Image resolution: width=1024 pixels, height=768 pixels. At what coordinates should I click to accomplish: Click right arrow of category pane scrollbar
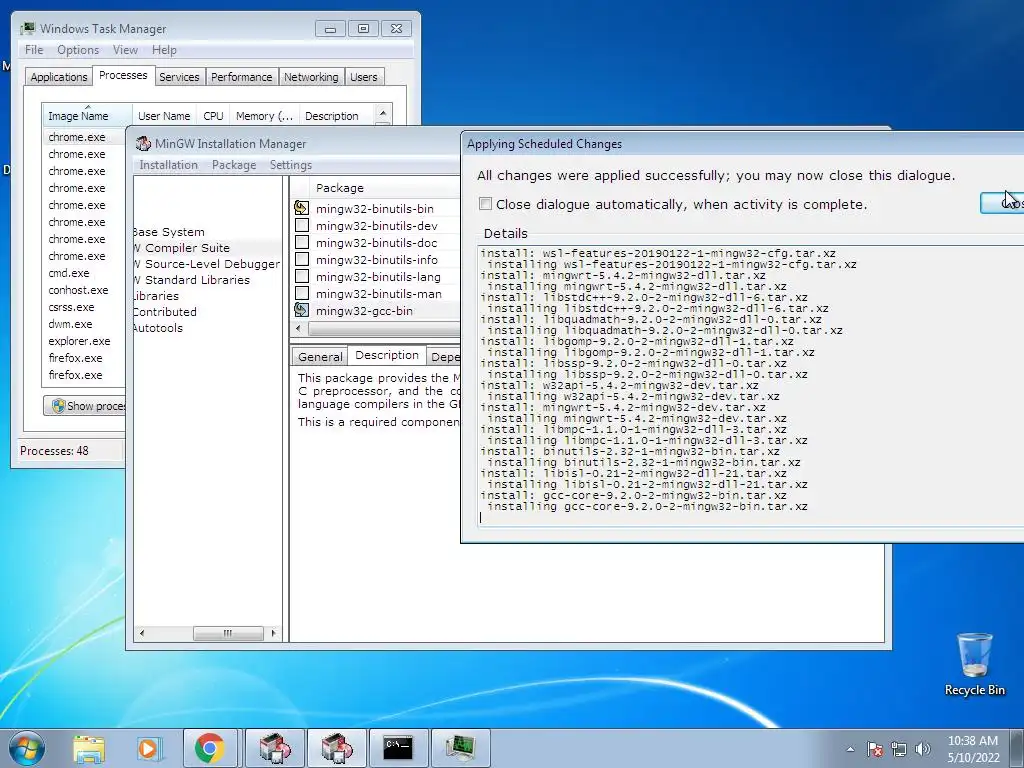tap(274, 633)
